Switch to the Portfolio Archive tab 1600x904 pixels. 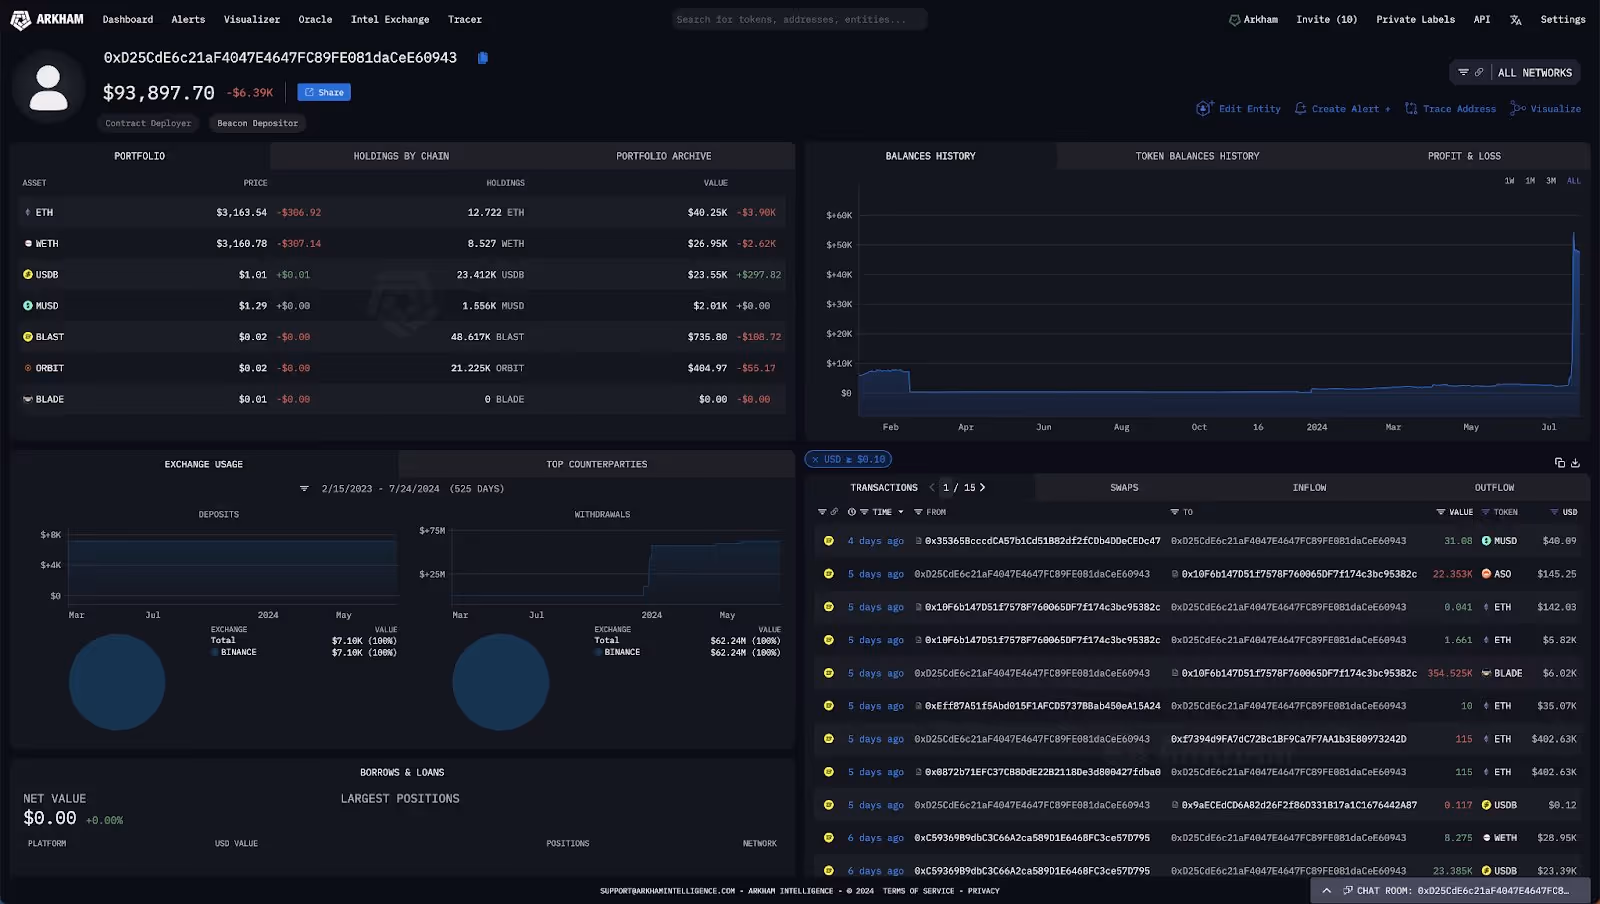coord(664,156)
